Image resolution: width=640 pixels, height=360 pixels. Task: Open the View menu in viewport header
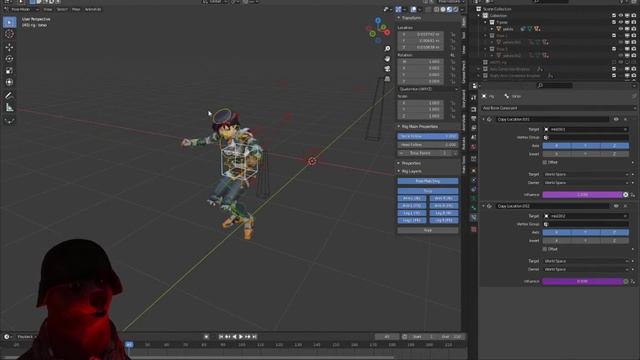coord(48,9)
